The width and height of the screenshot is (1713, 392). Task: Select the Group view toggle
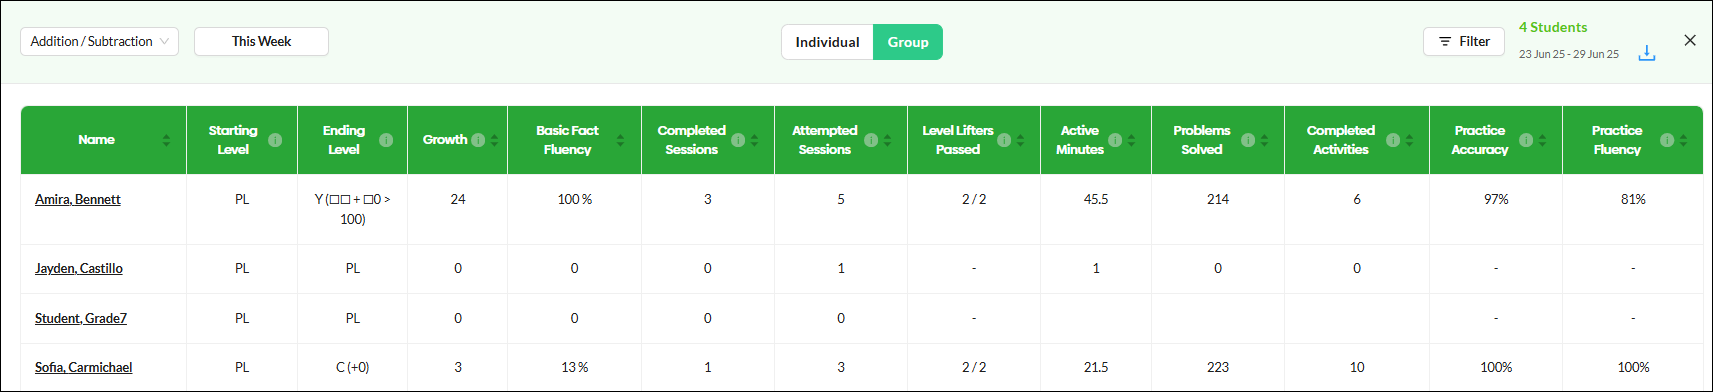tap(908, 42)
